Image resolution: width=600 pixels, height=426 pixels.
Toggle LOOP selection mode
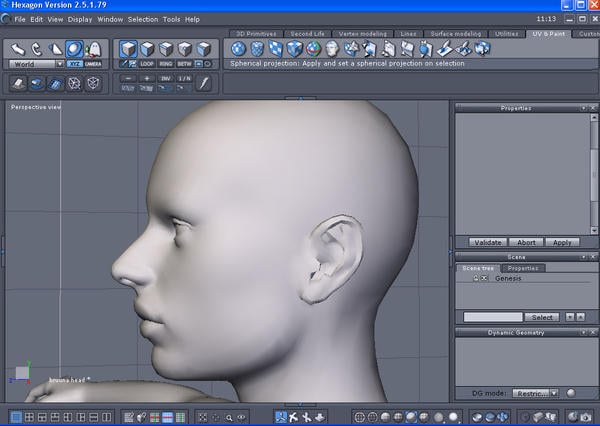147,63
